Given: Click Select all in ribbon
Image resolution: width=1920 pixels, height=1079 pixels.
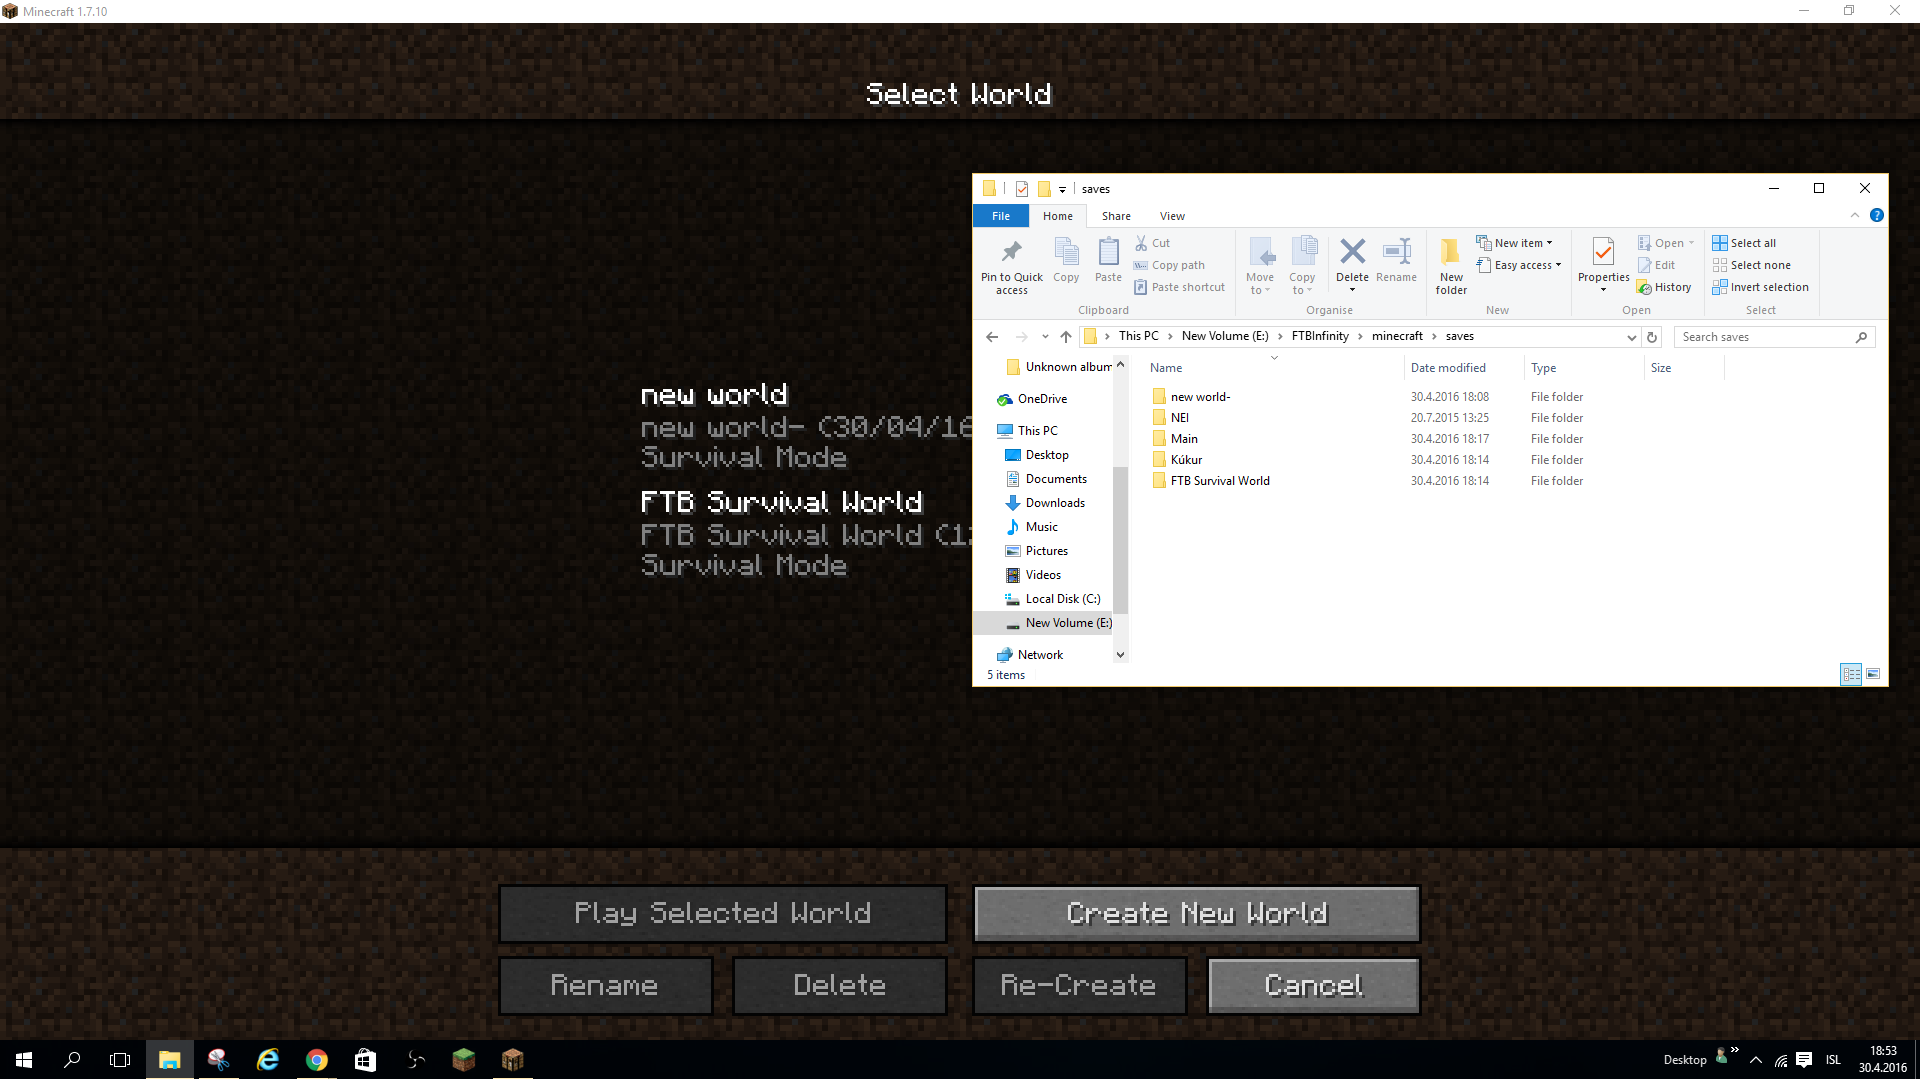Looking at the screenshot, I should click(1744, 243).
